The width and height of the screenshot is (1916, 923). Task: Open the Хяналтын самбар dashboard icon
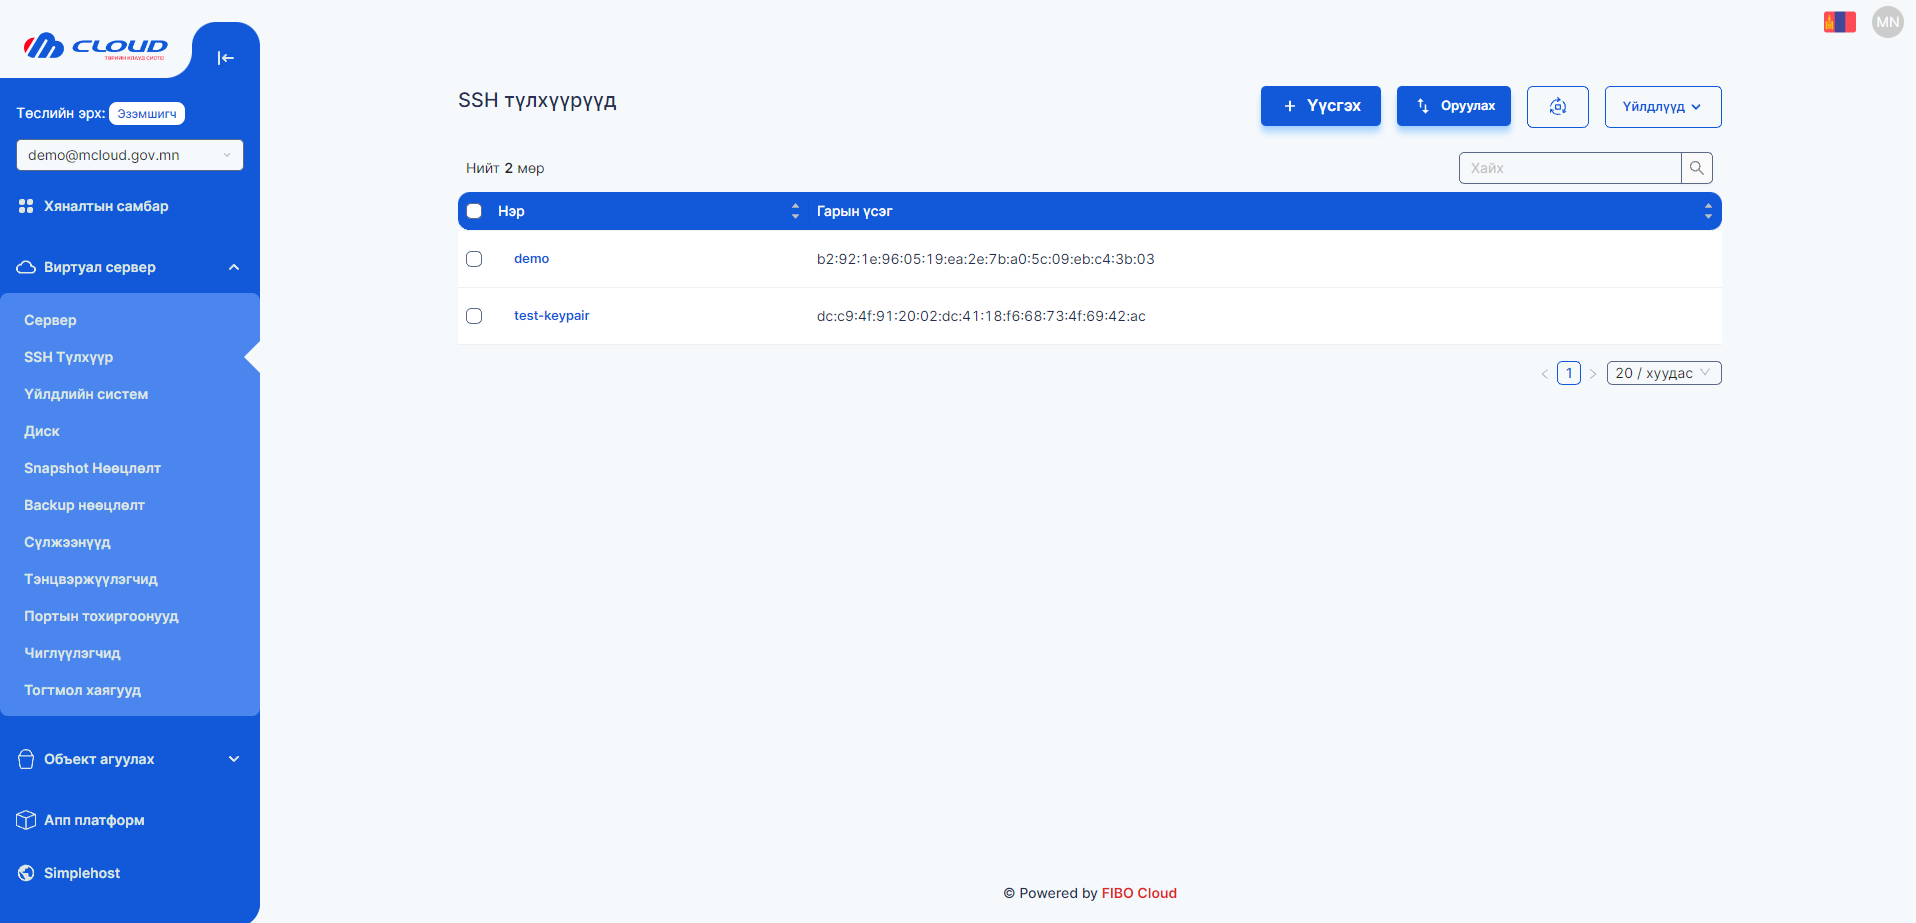(x=25, y=206)
